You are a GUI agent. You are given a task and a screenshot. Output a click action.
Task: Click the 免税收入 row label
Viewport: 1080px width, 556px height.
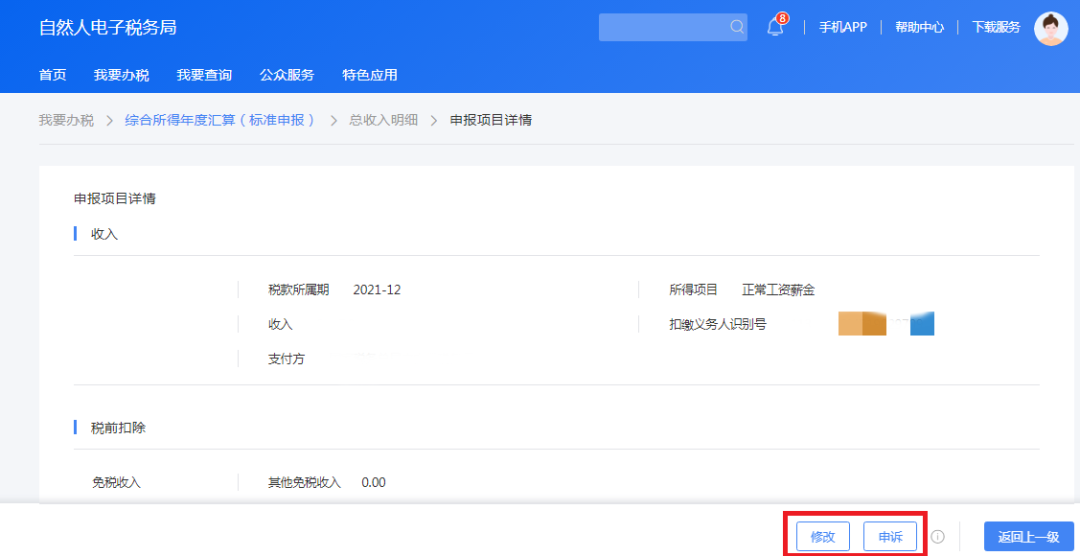coord(116,482)
